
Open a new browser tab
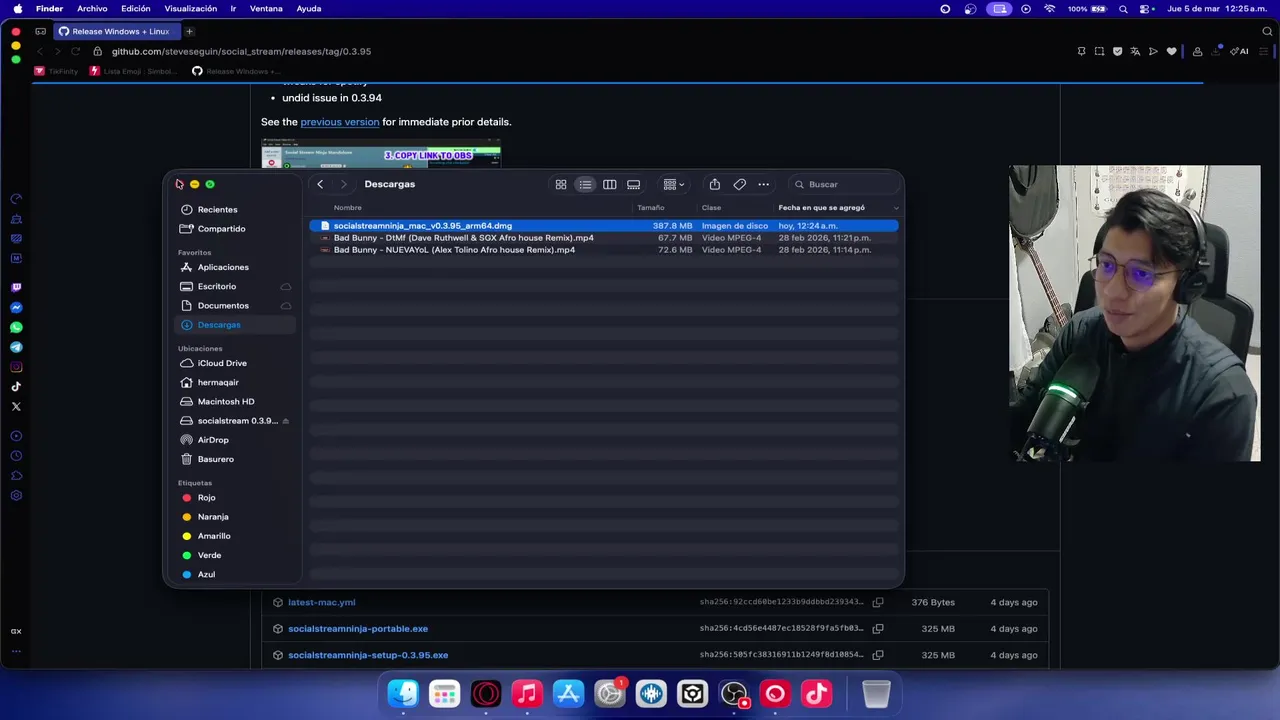189,31
